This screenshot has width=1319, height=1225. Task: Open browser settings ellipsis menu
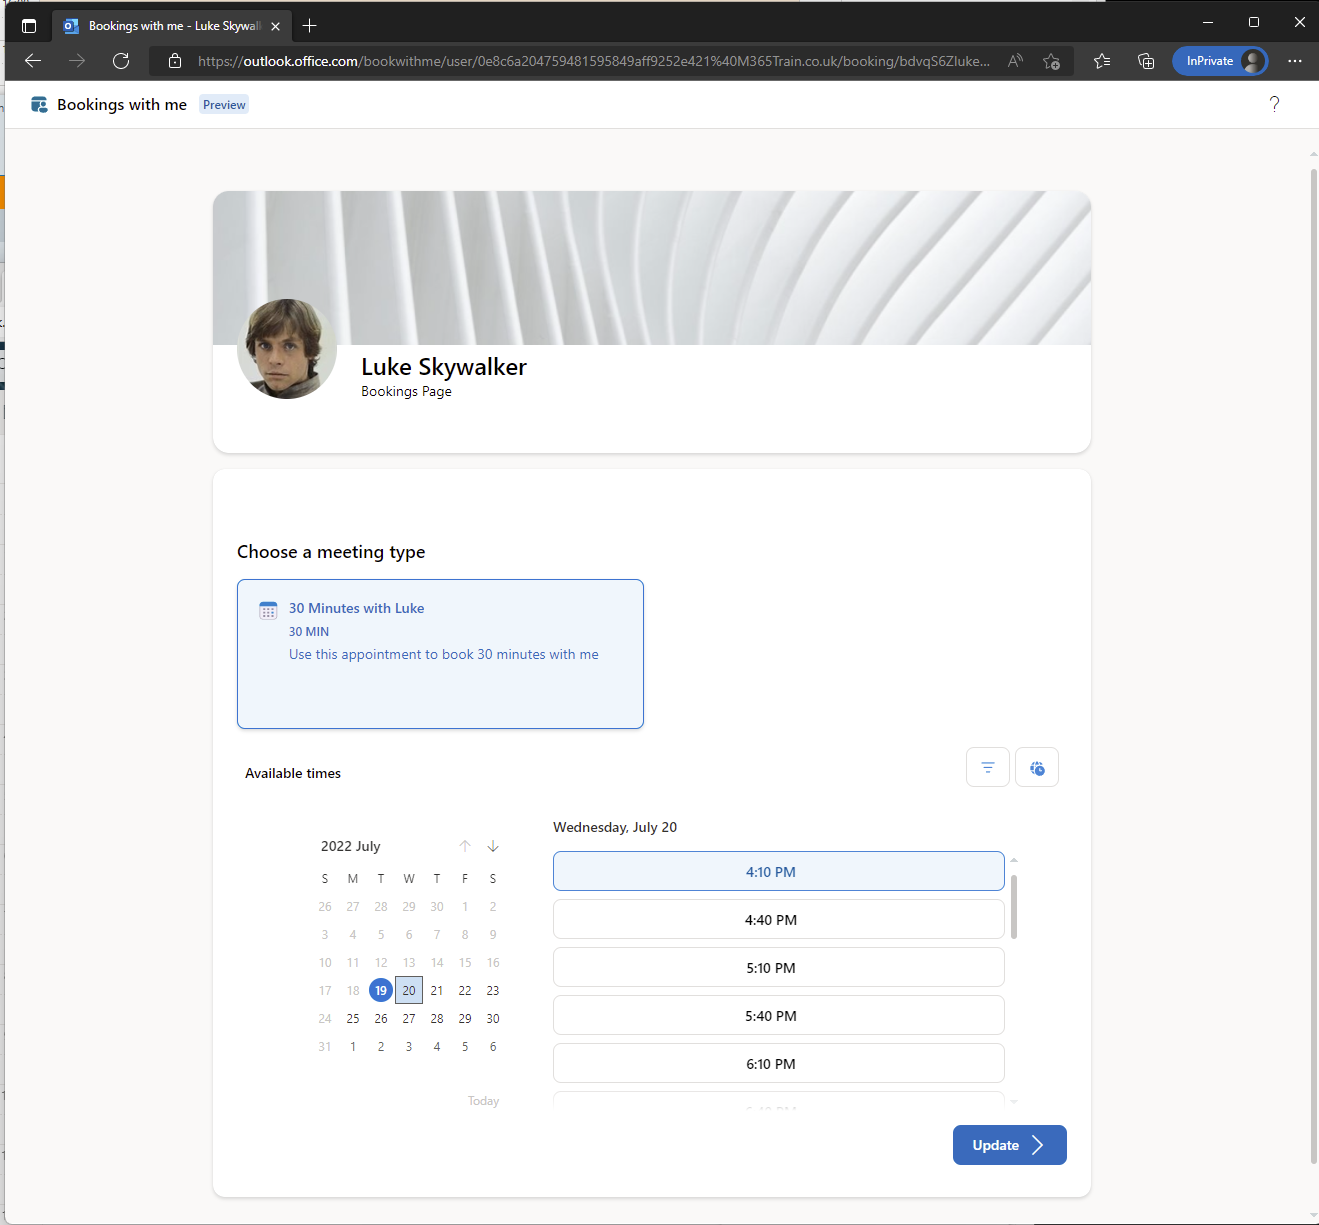point(1295,61)
